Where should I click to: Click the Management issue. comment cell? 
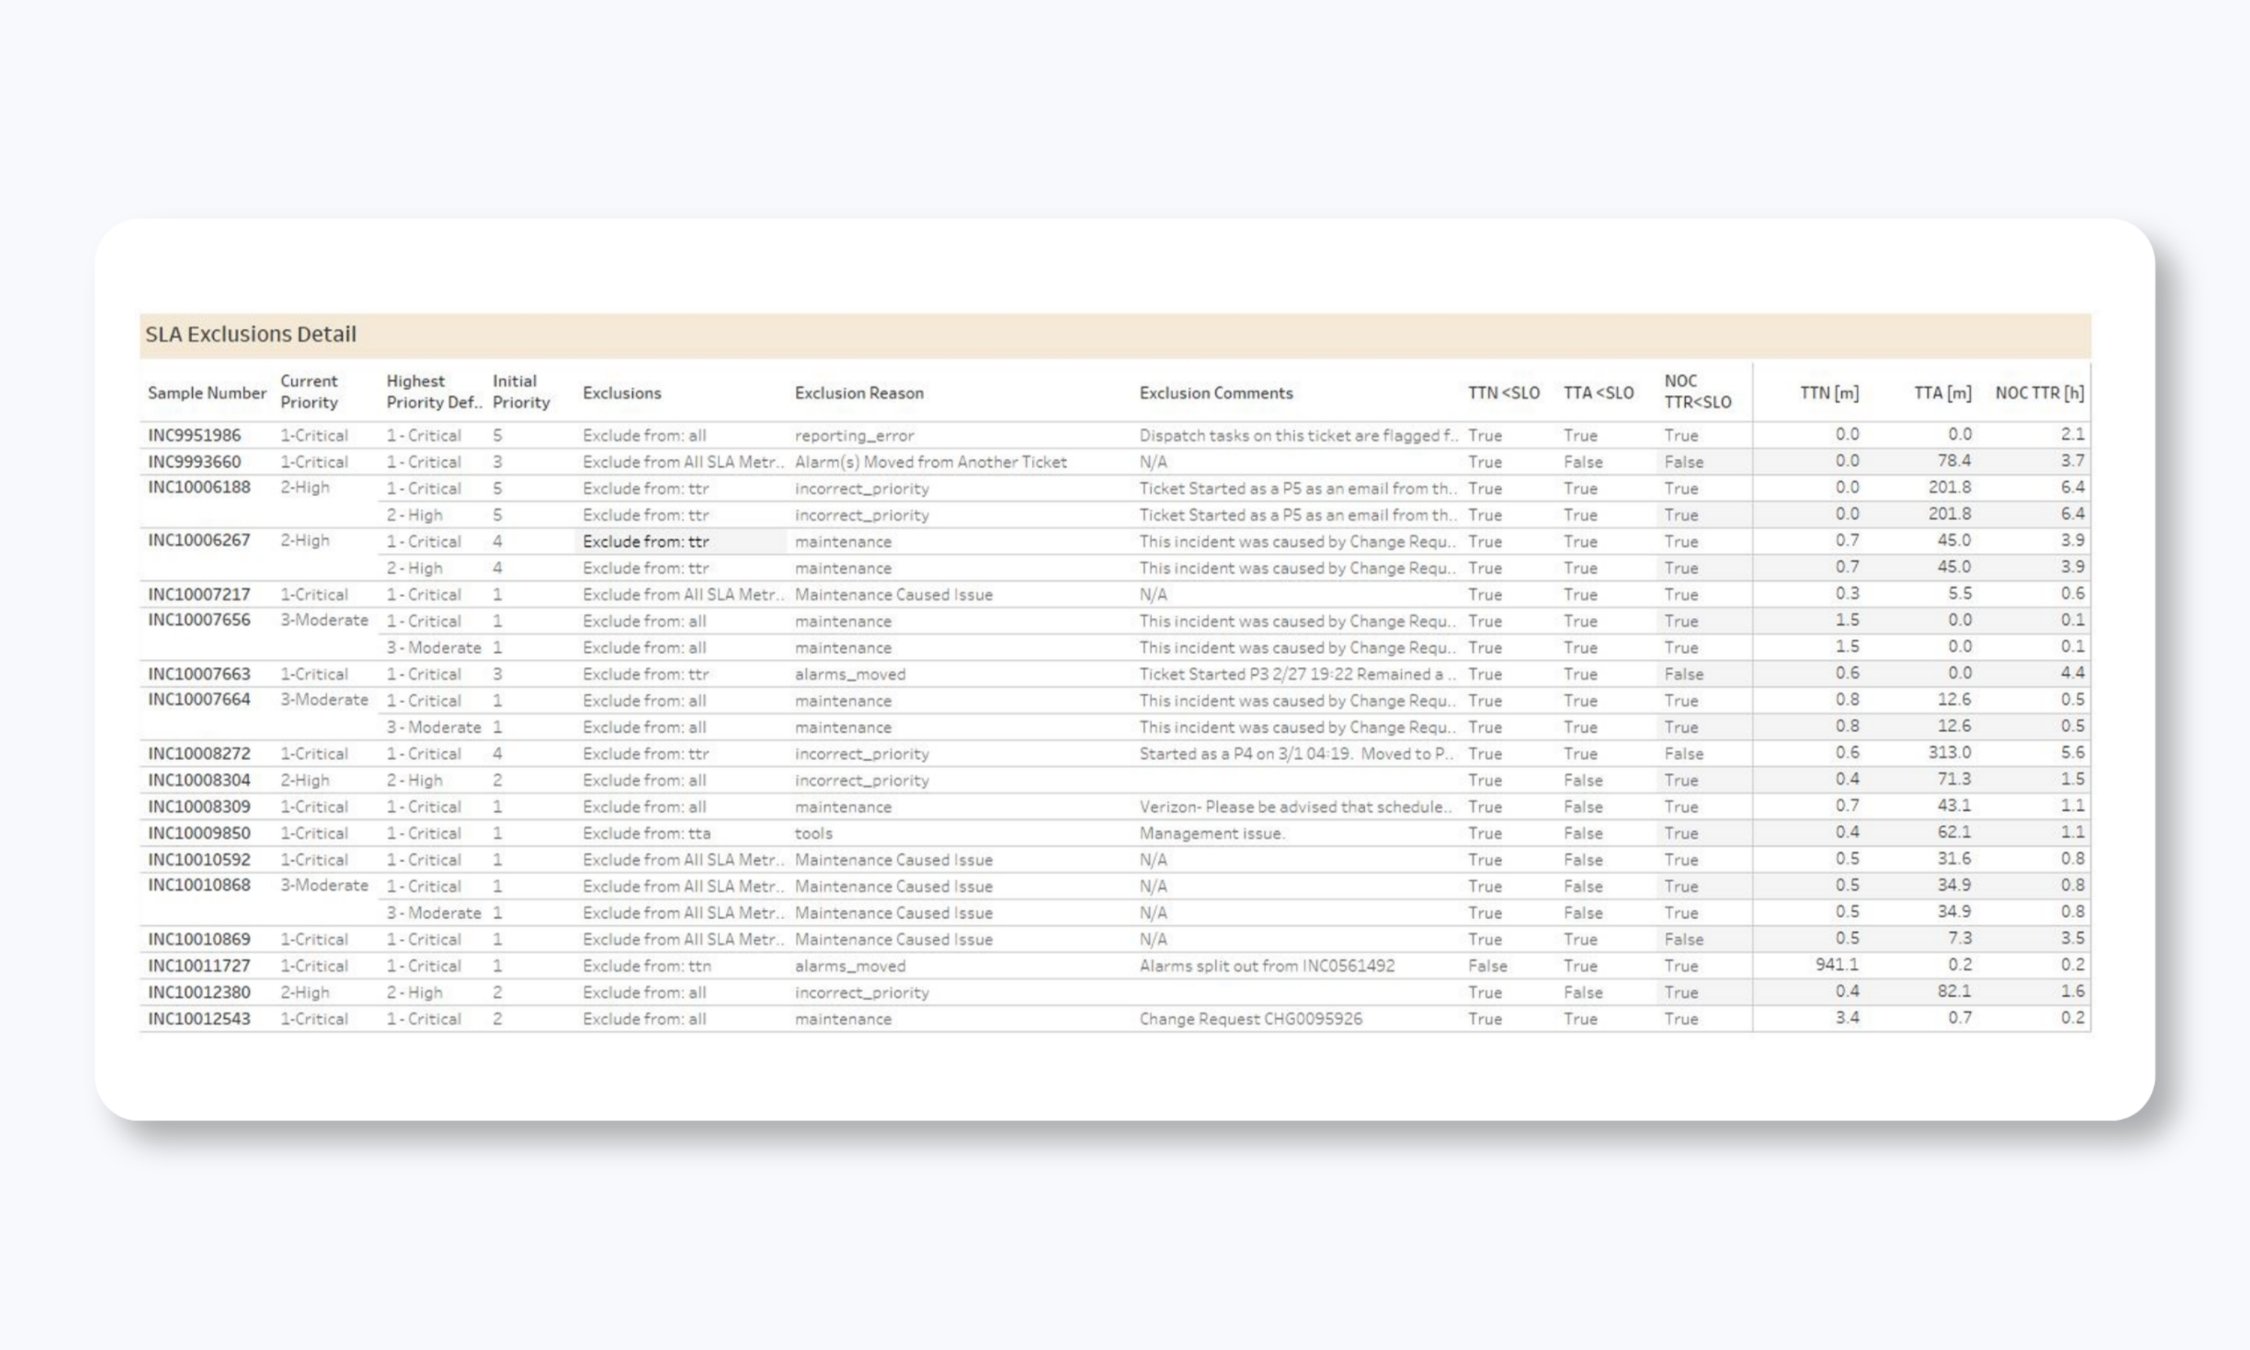click(x=1212, y=833)
